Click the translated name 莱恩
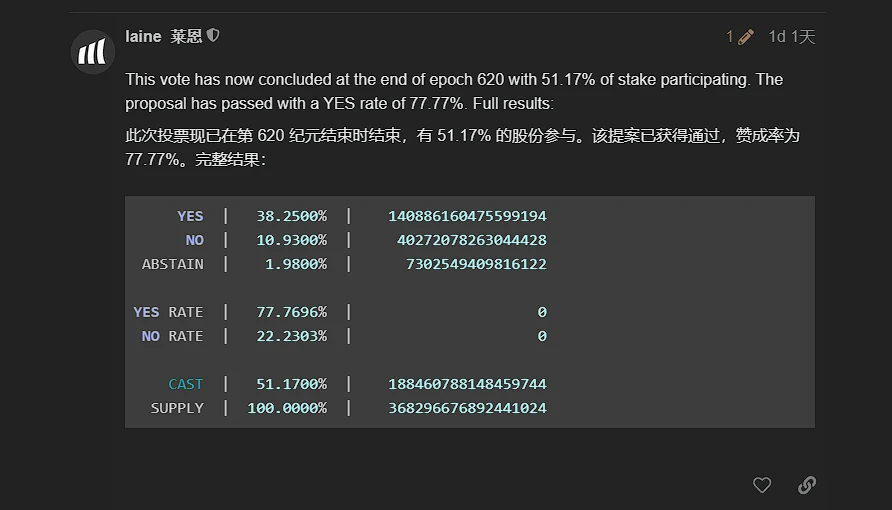The image size is (892, 510). point(186,36)
